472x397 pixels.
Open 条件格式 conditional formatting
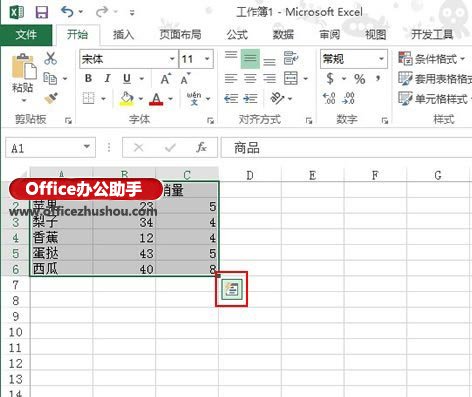[x=432, y=59]
